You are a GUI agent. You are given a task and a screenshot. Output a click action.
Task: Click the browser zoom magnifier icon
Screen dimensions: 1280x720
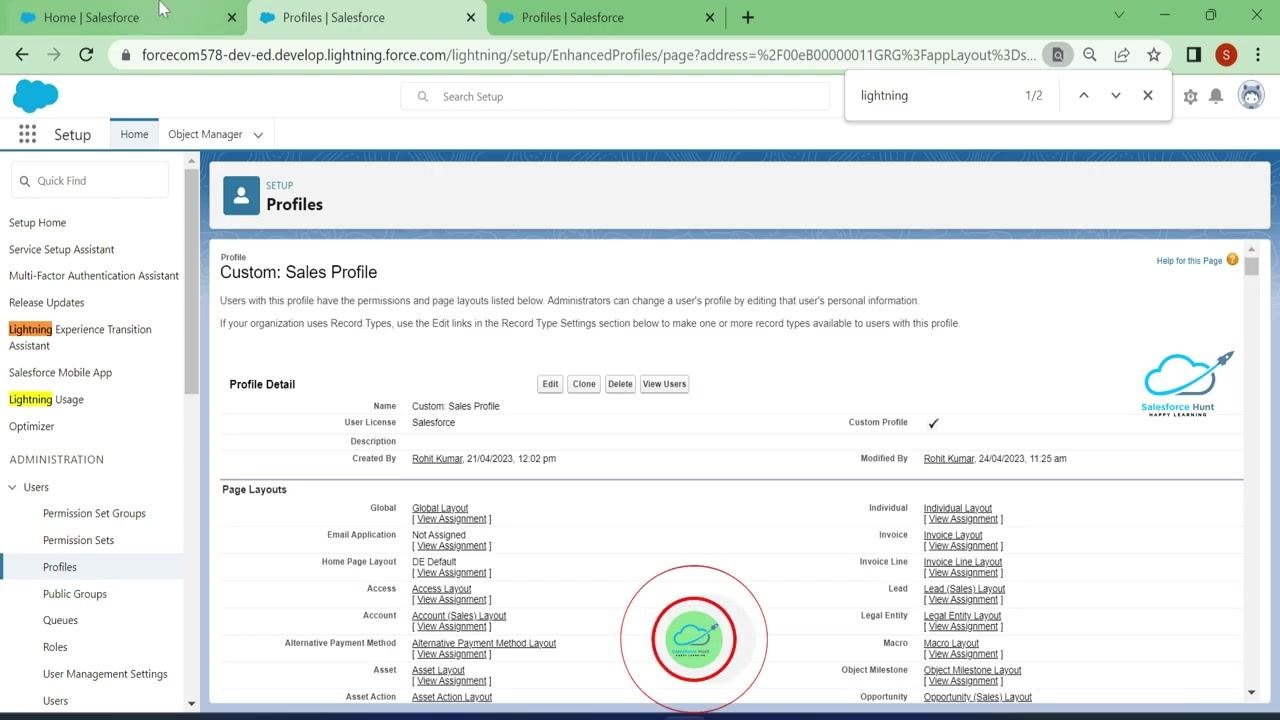click(x=1090, y=55)
